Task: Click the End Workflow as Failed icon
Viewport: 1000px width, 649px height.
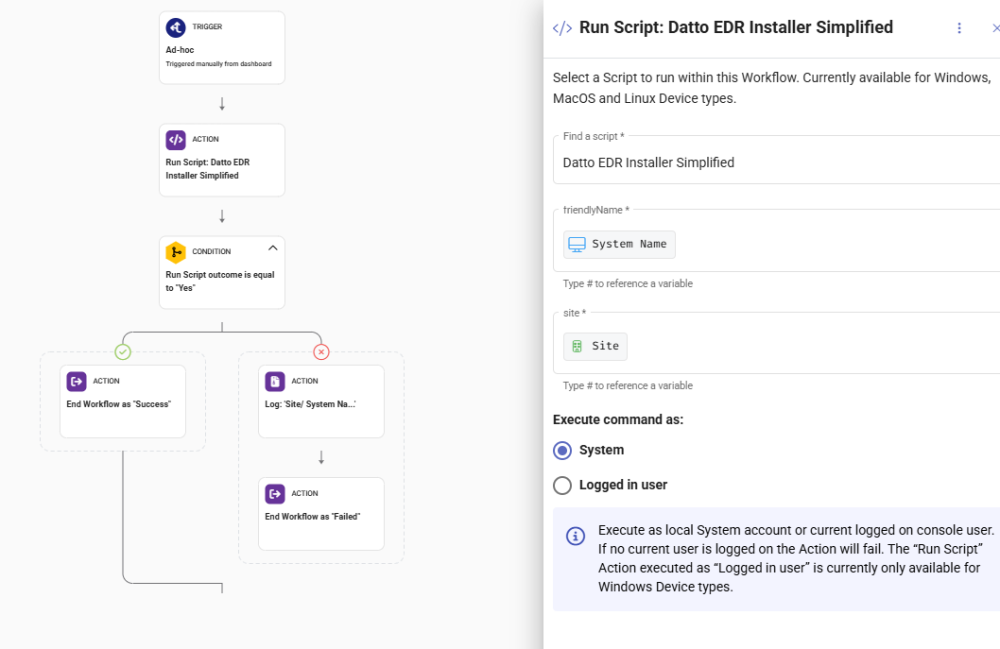Action: (x=275, y=493)
